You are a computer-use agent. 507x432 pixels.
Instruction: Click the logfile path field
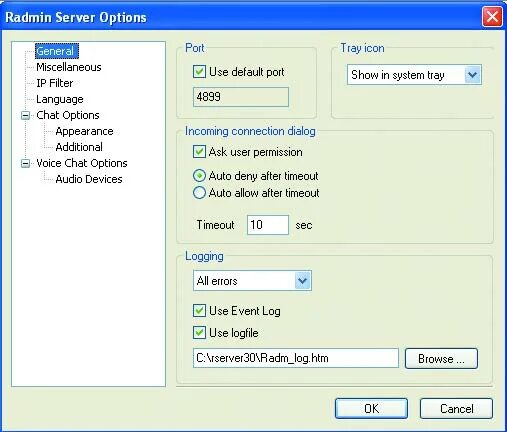coord(296,358)
